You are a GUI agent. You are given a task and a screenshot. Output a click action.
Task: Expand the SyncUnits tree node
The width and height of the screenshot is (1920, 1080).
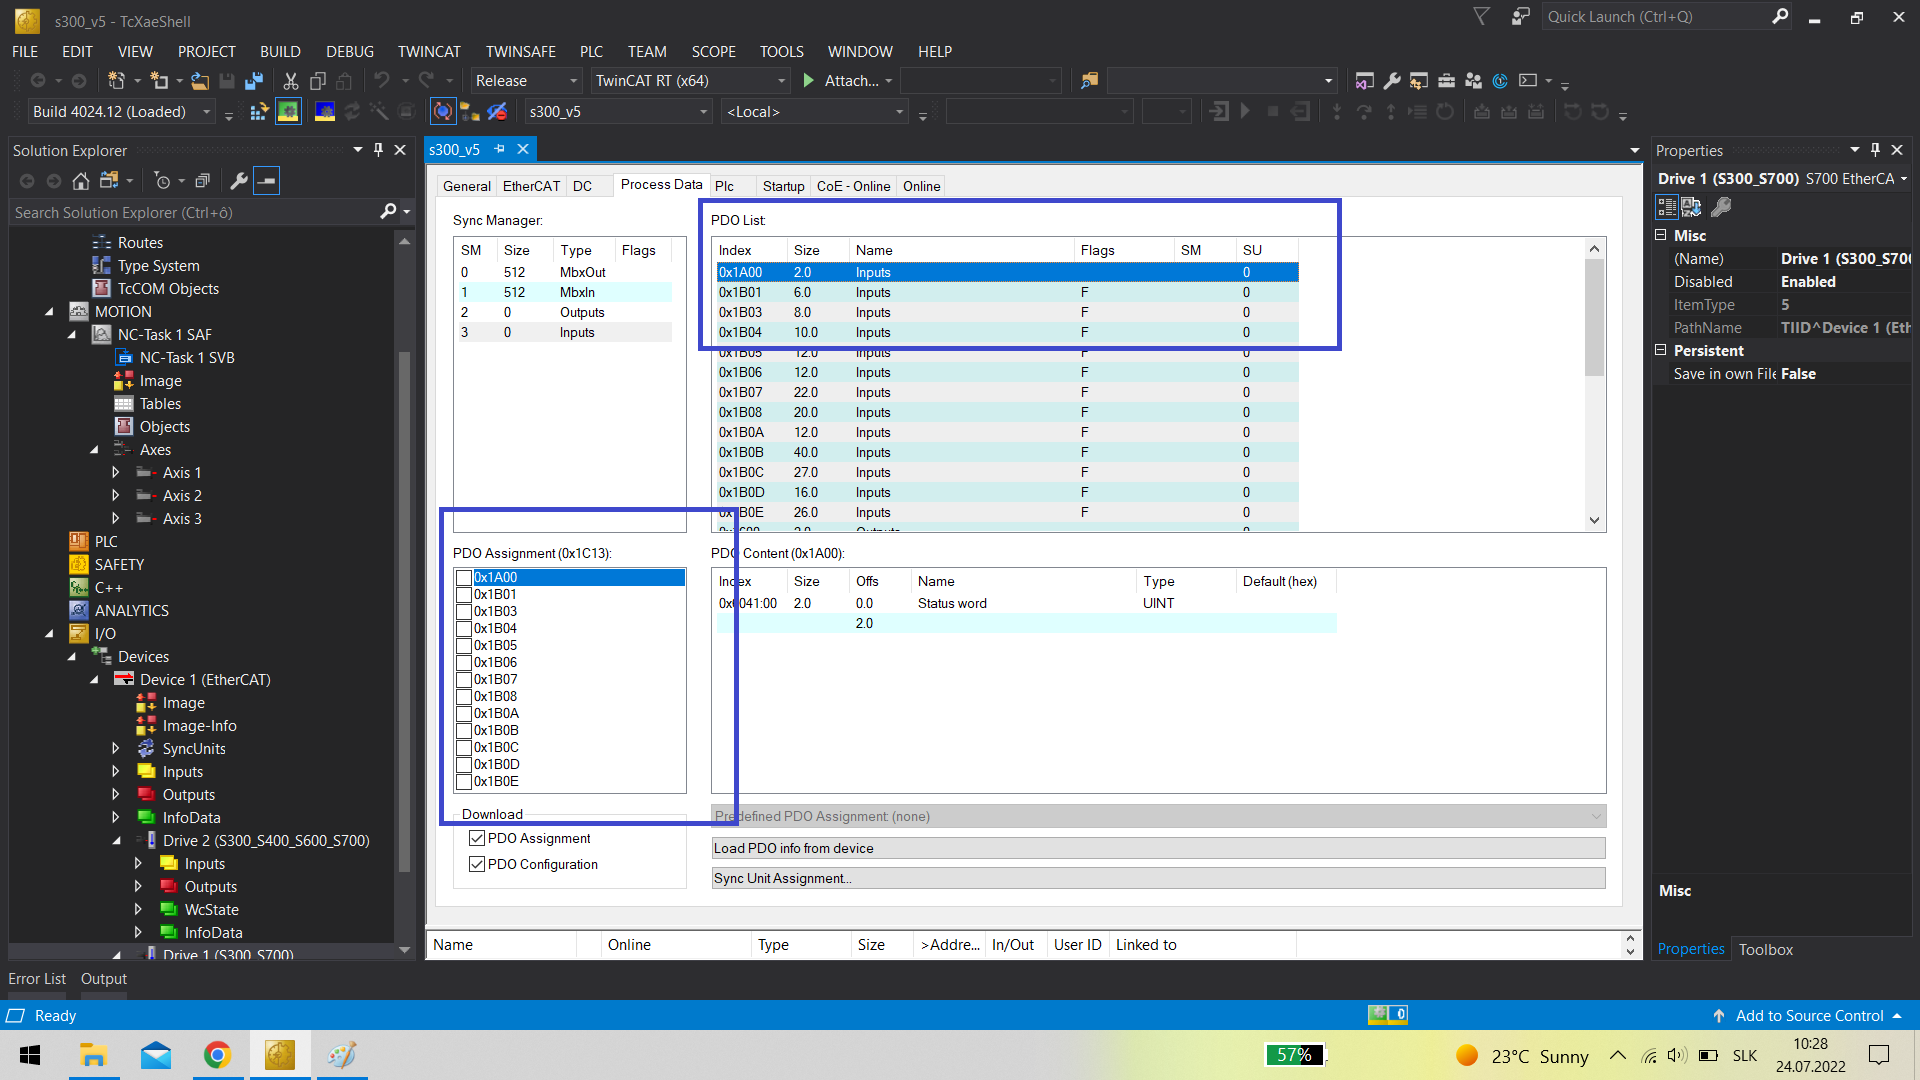116,749
